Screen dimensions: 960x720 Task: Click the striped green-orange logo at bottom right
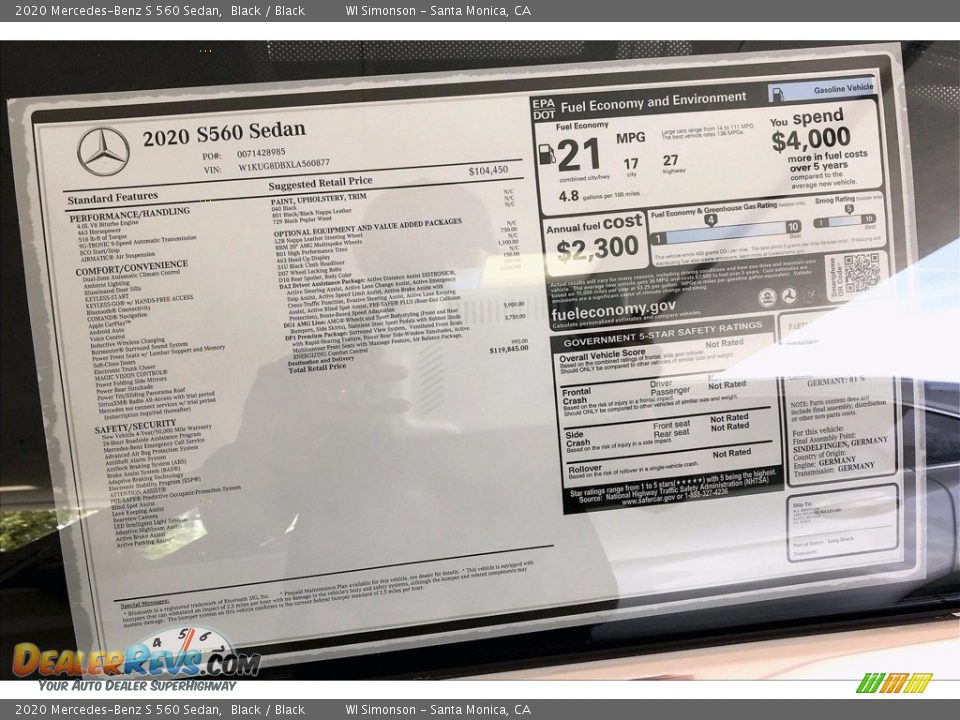click(x=894, y=683)
